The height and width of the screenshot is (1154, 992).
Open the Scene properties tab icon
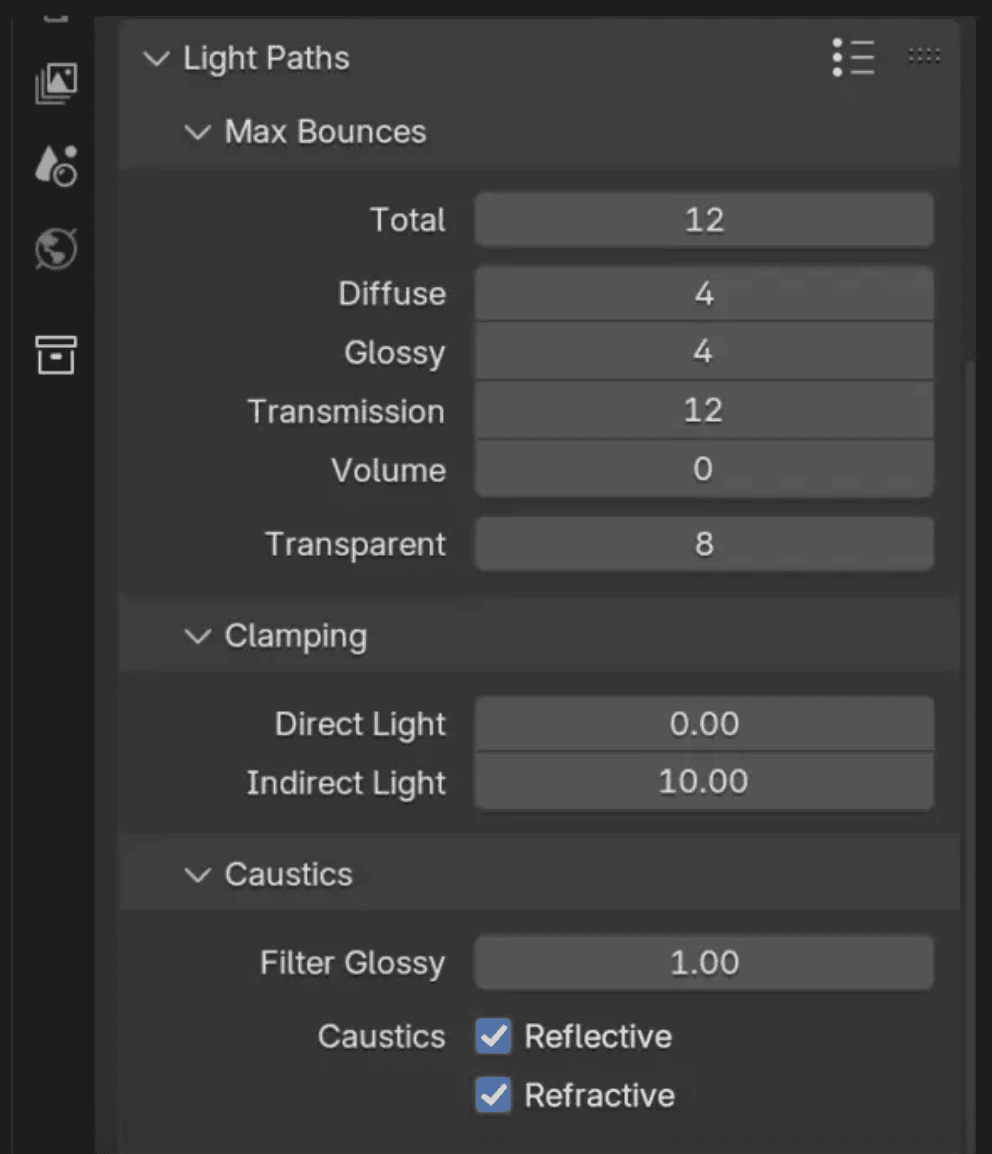(x=56, y=166)
